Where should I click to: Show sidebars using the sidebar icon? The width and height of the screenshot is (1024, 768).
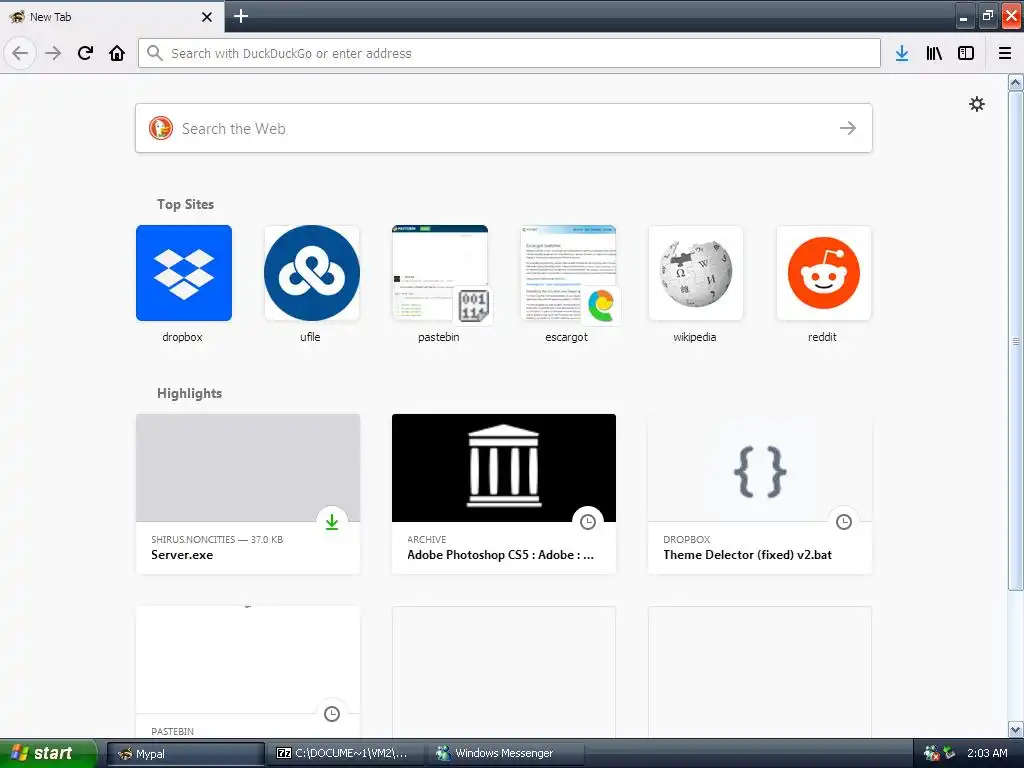(966, 53)
